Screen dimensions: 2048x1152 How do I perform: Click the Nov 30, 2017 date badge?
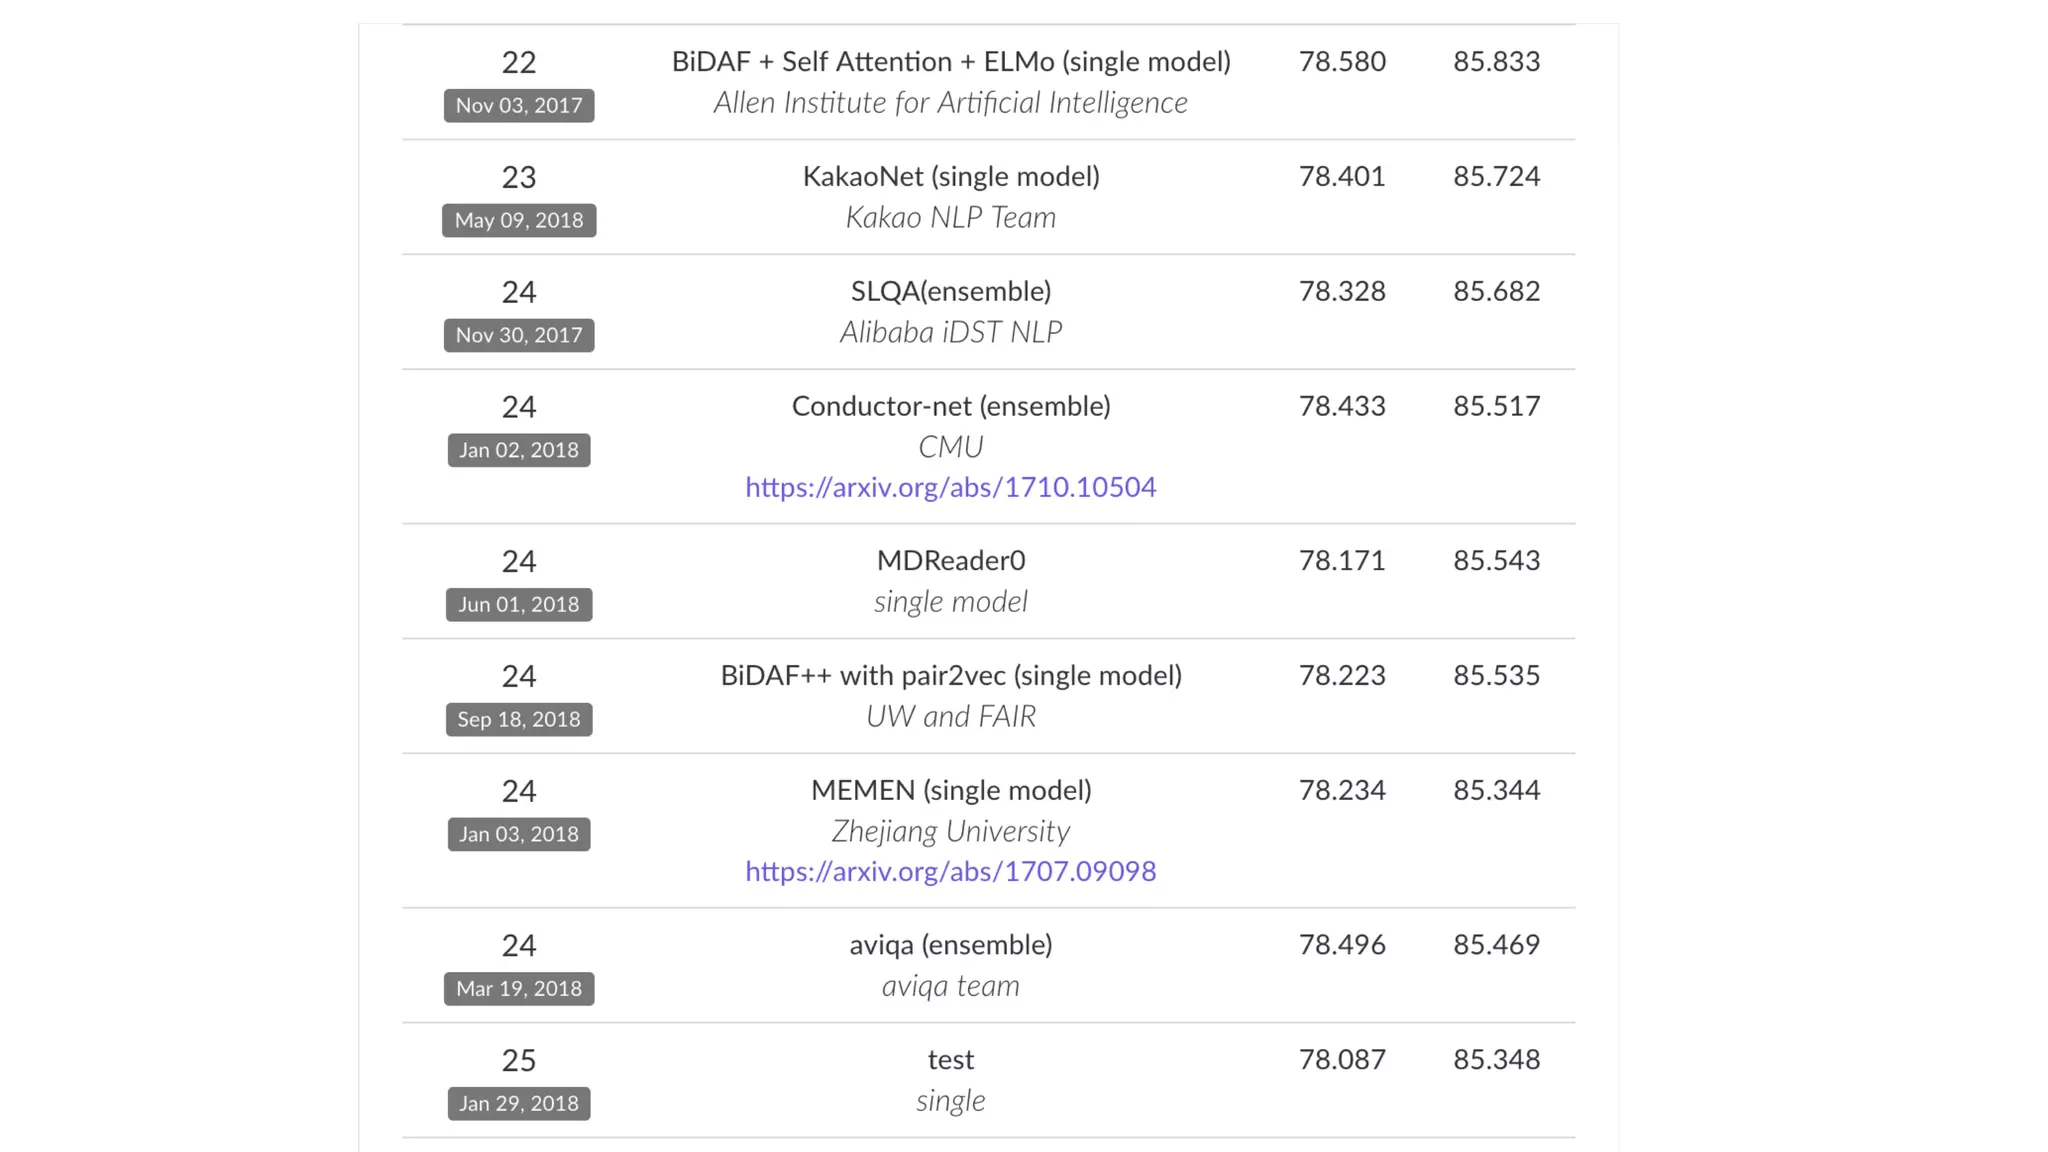pyautogui.click(x=519, y=335)
